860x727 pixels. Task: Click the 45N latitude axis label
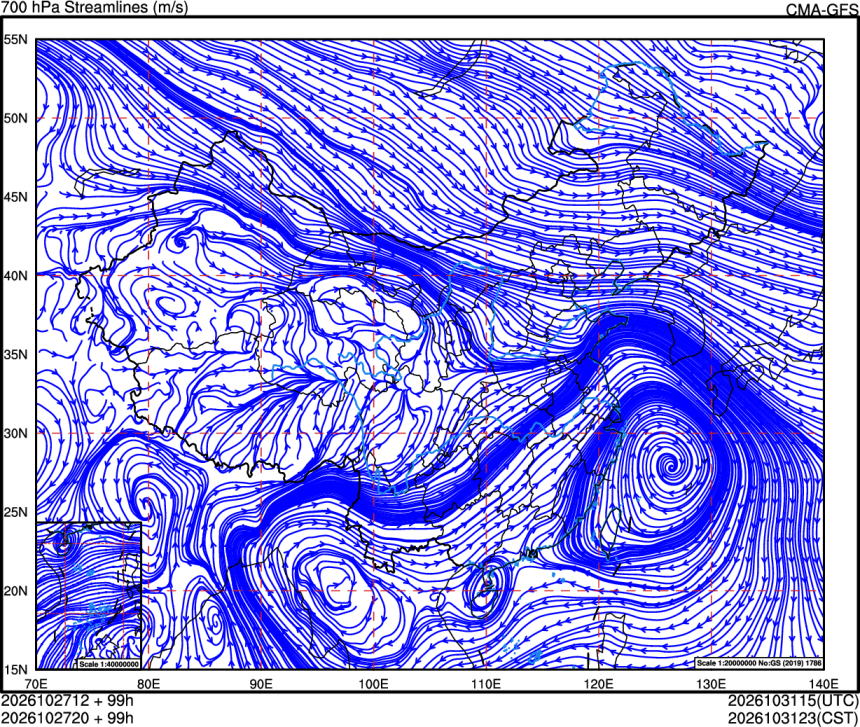(15, 197)
